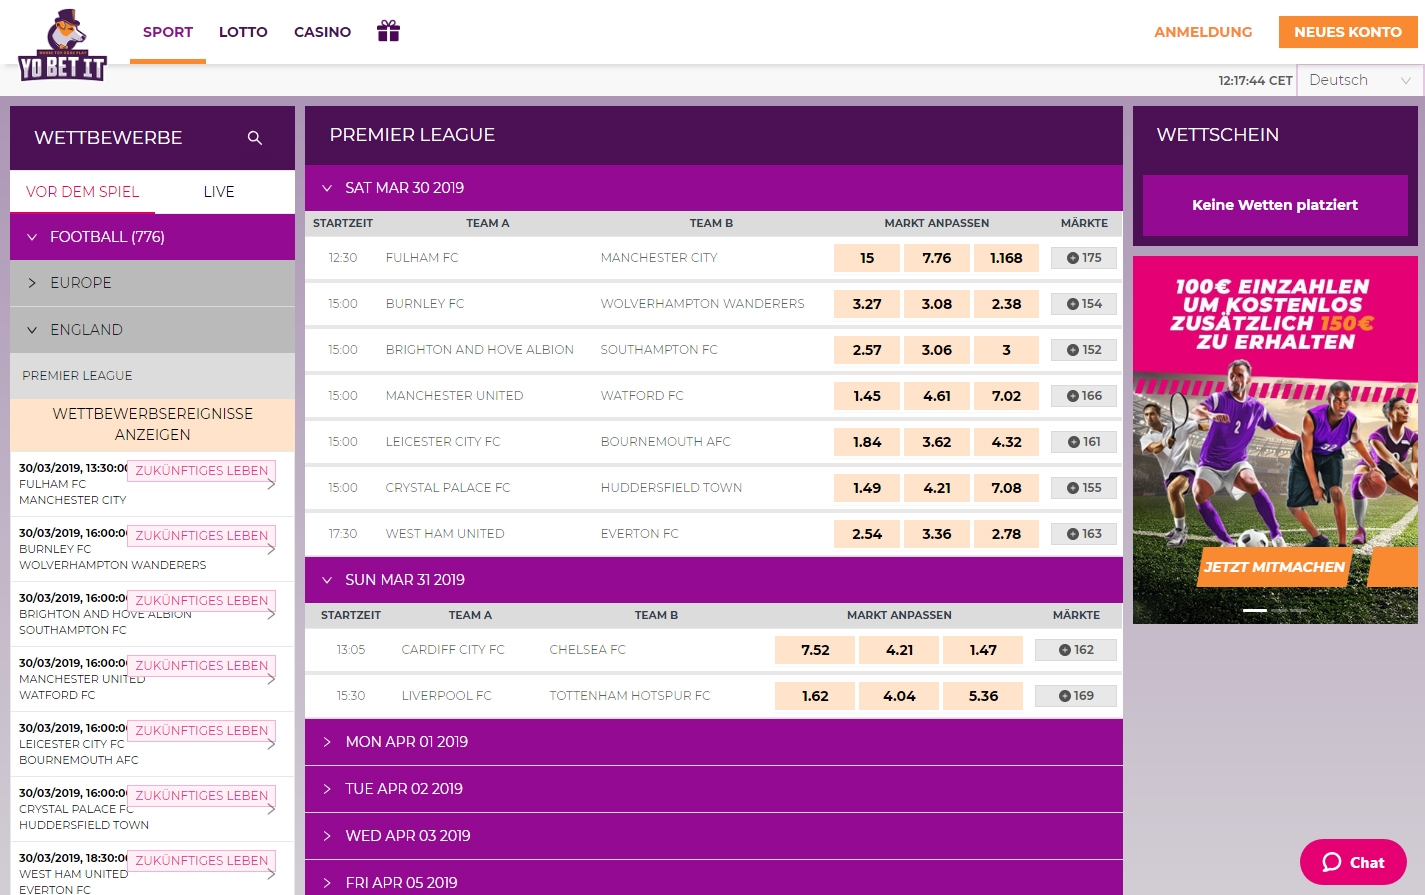Expand the Europe competitions category

click(81, 283)
